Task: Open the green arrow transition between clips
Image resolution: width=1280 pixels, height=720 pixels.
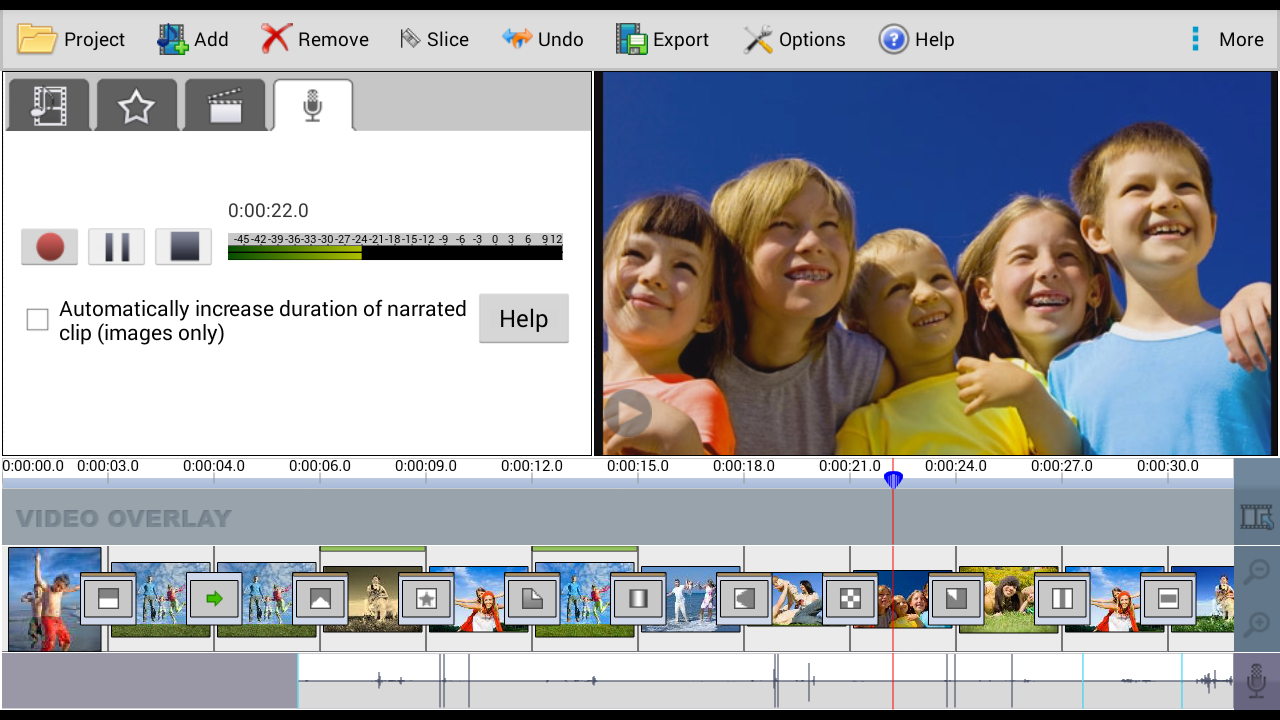Action: click(213, 599)
